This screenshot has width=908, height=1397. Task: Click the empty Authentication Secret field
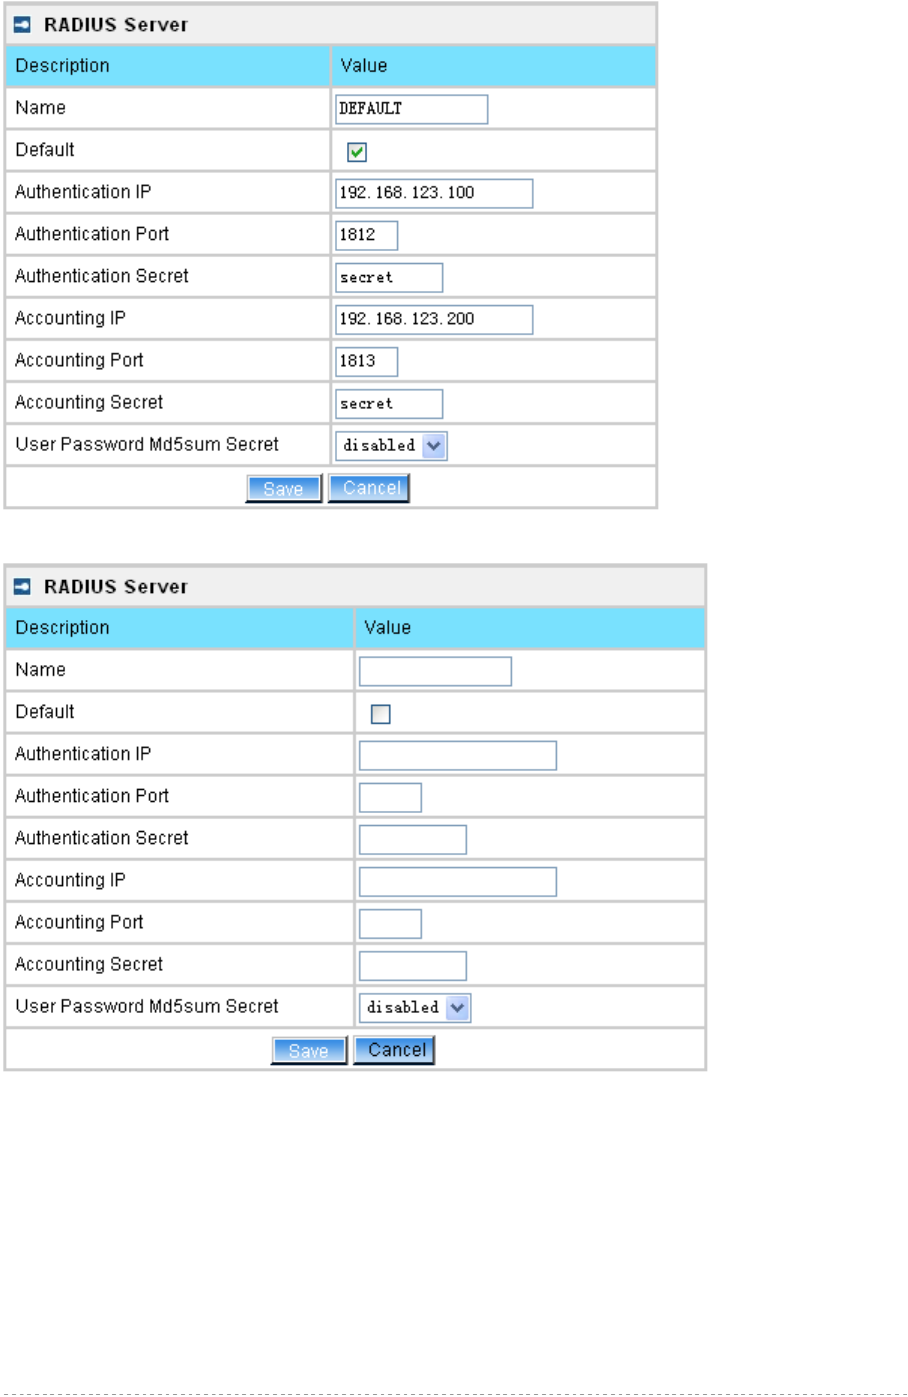[412, 839]
